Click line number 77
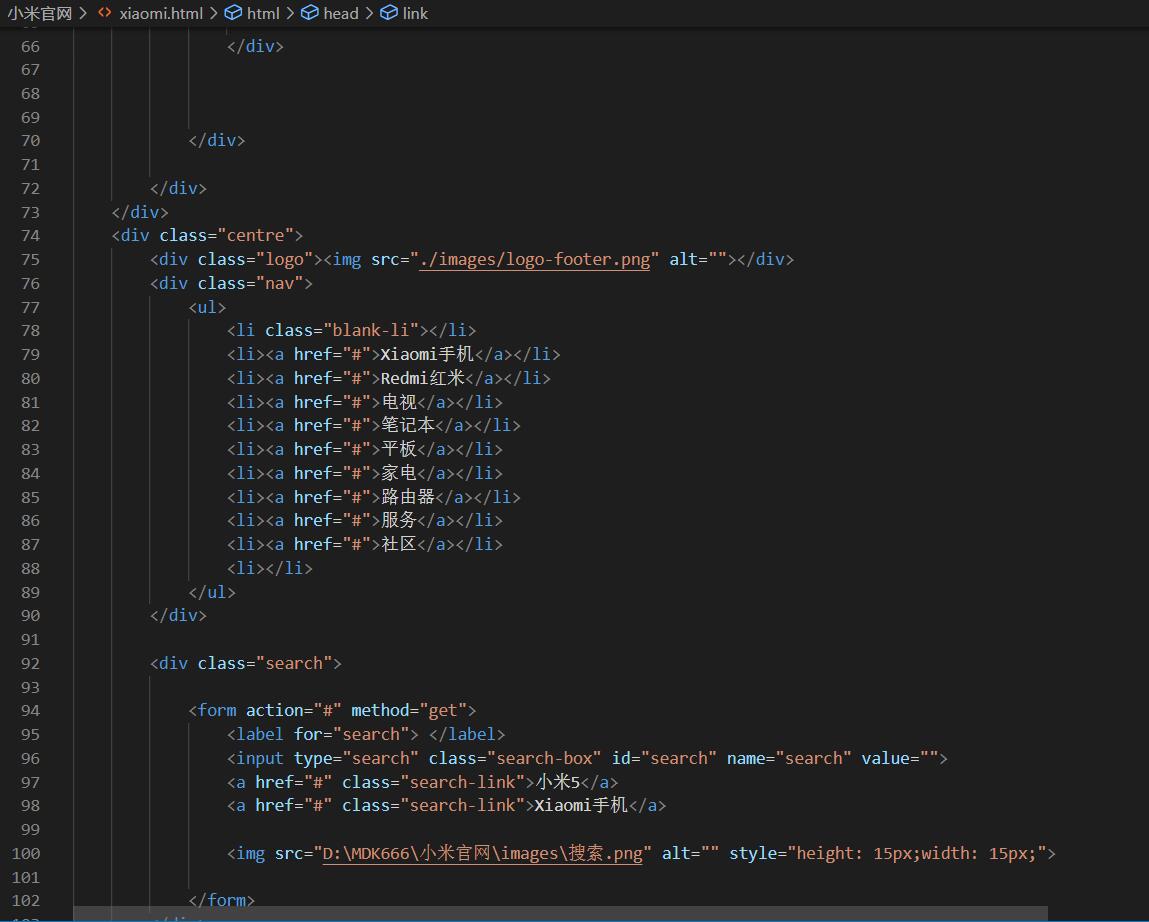Screen dimensions: 1149x922 tap(30, 307)
